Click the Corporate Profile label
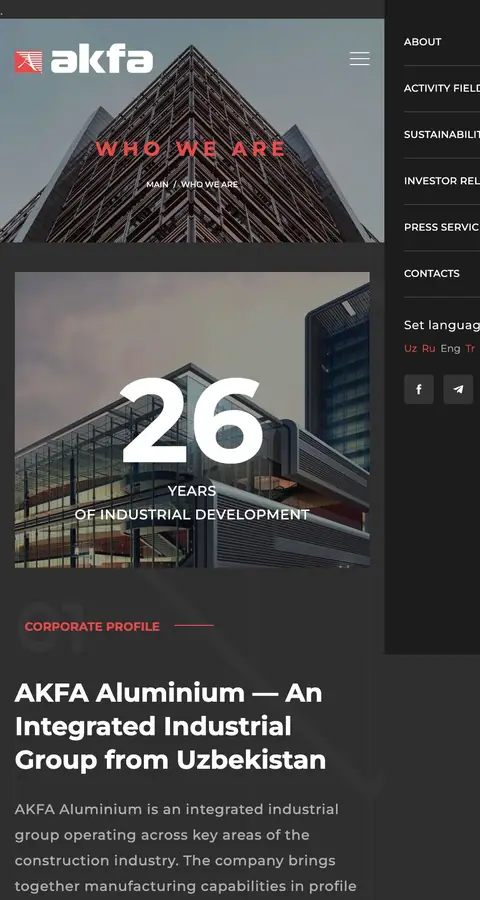480x900 pixels. pos(92,627)
